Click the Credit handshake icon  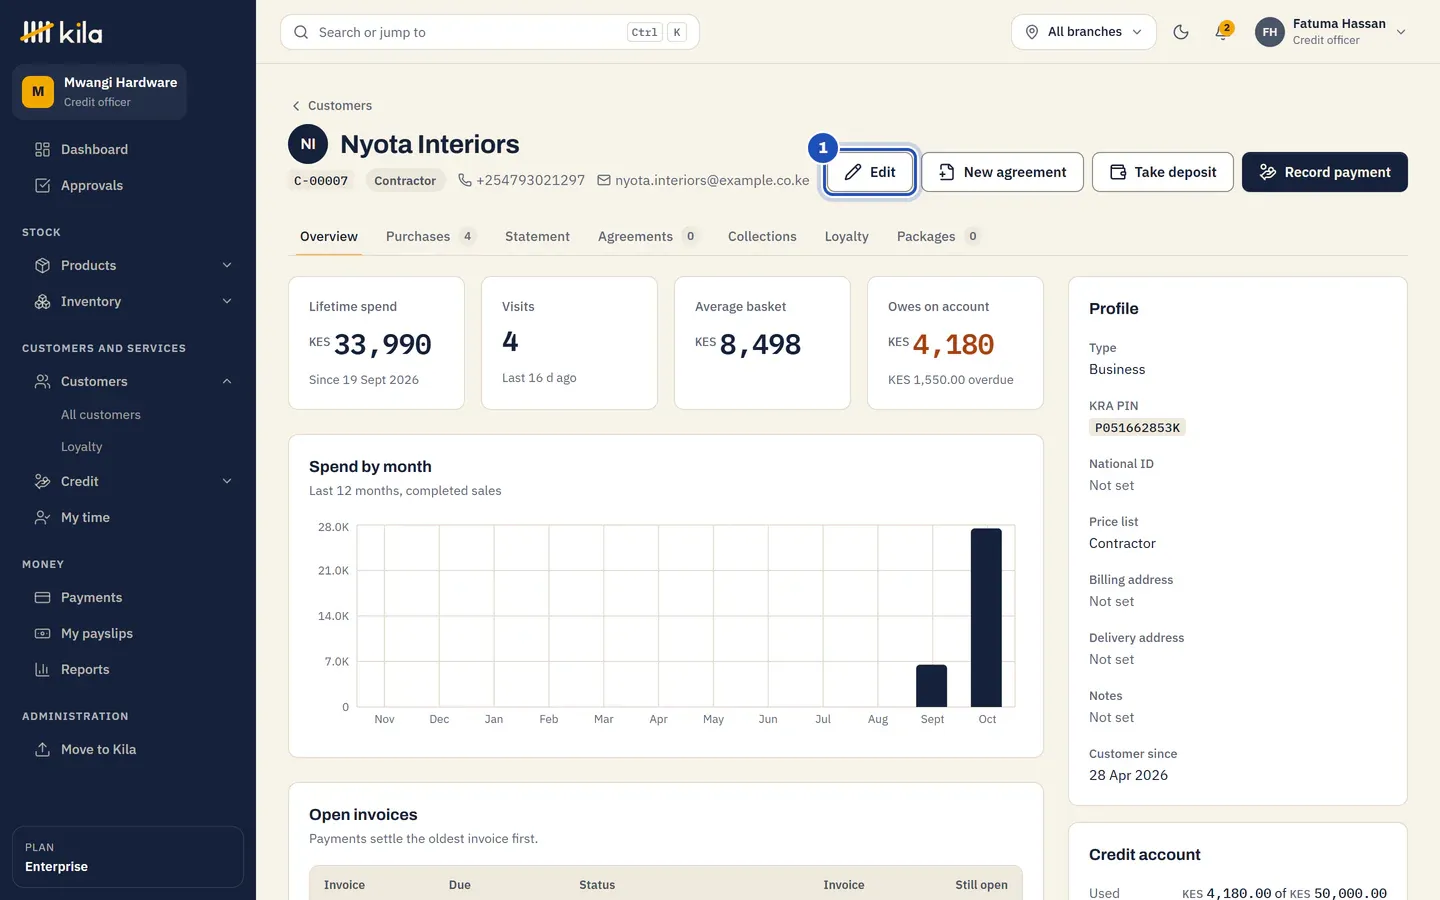click(x=42, y=481)
